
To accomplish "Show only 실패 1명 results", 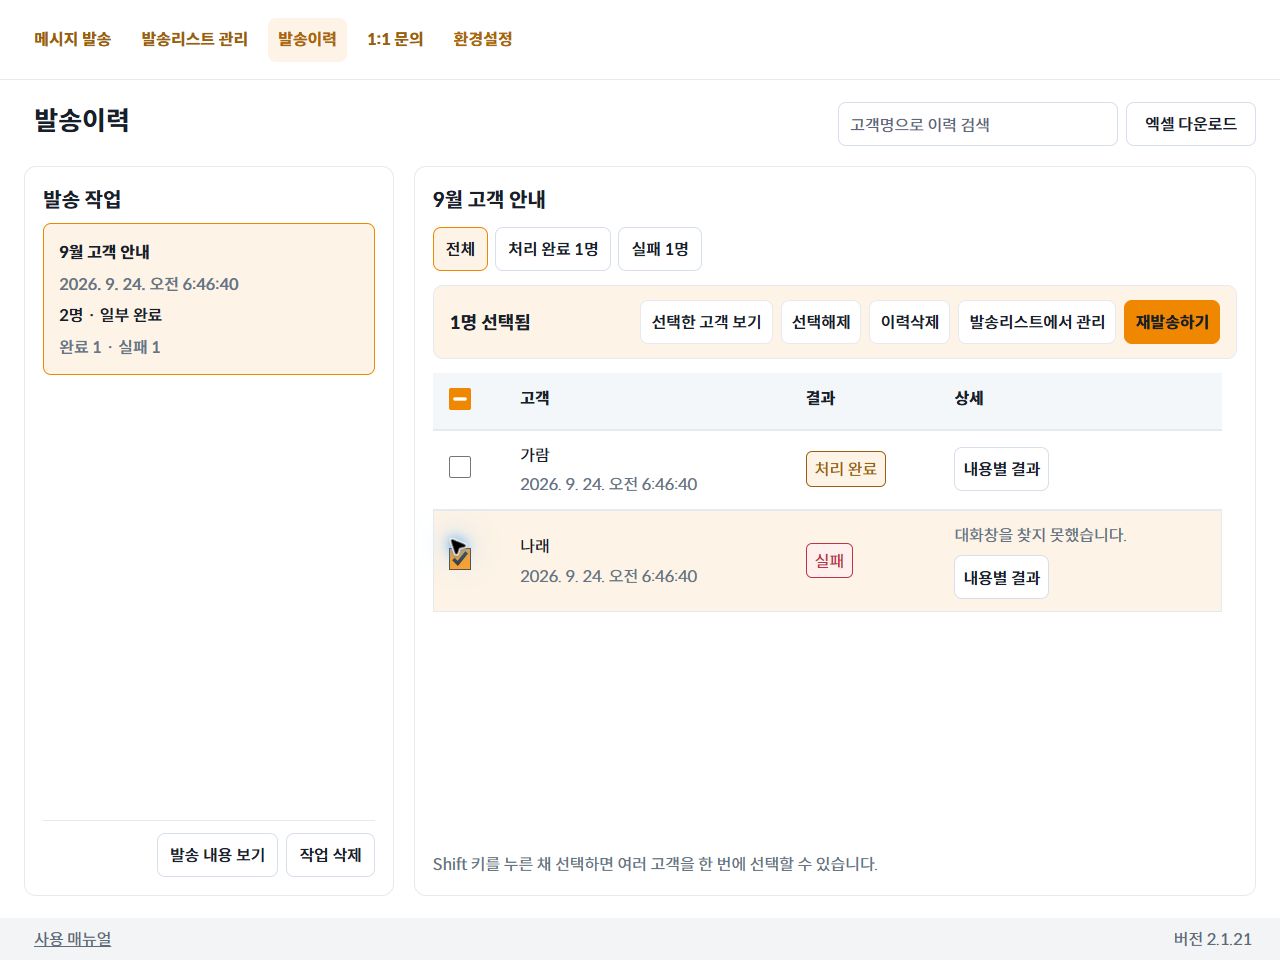I will pyautogui.click(x=660, y=249).
